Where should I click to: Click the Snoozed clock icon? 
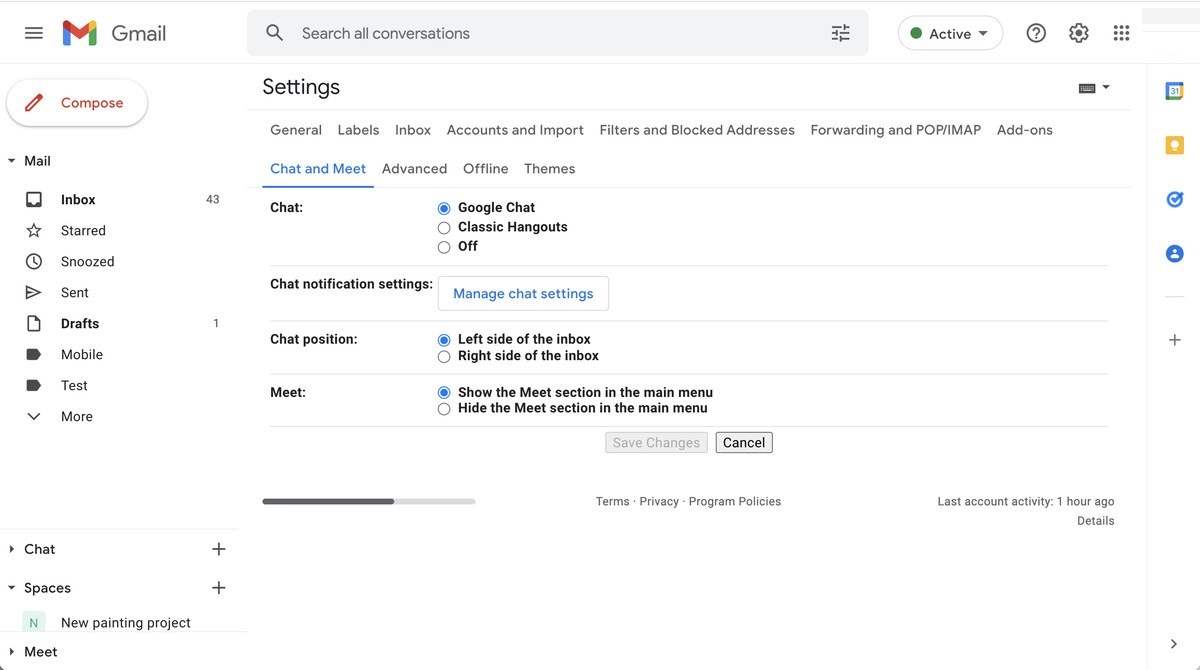34,261
